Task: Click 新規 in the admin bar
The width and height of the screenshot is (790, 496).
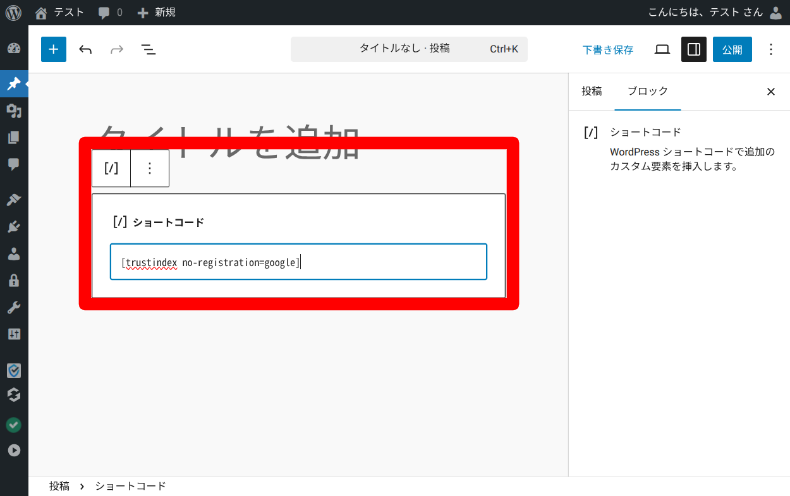Action: 156,12
